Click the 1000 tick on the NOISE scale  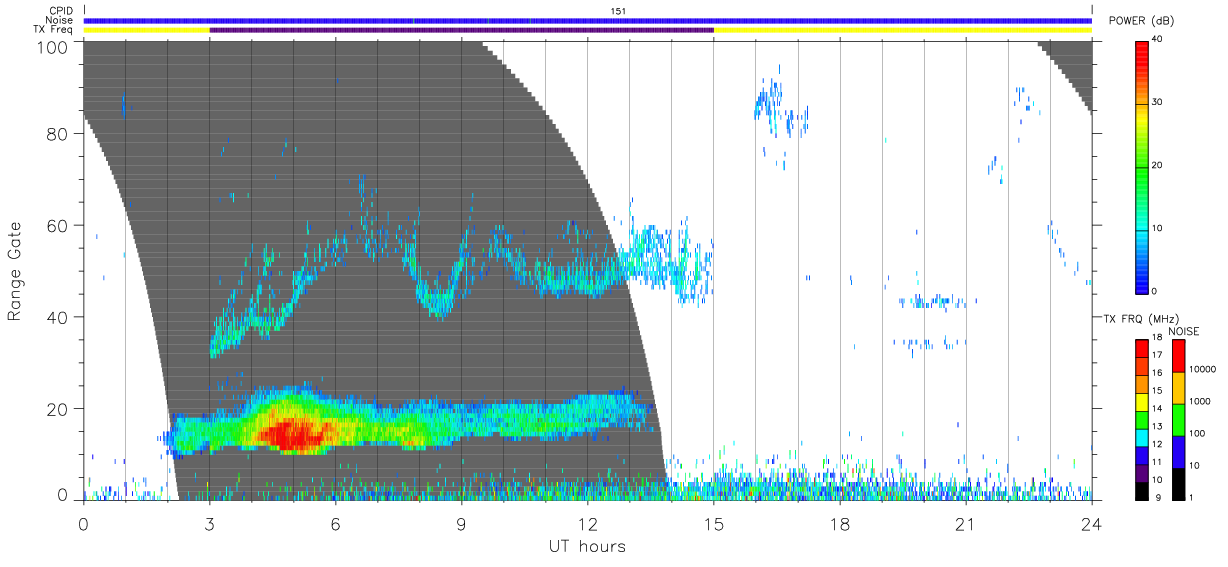(x=1200, y=401)
